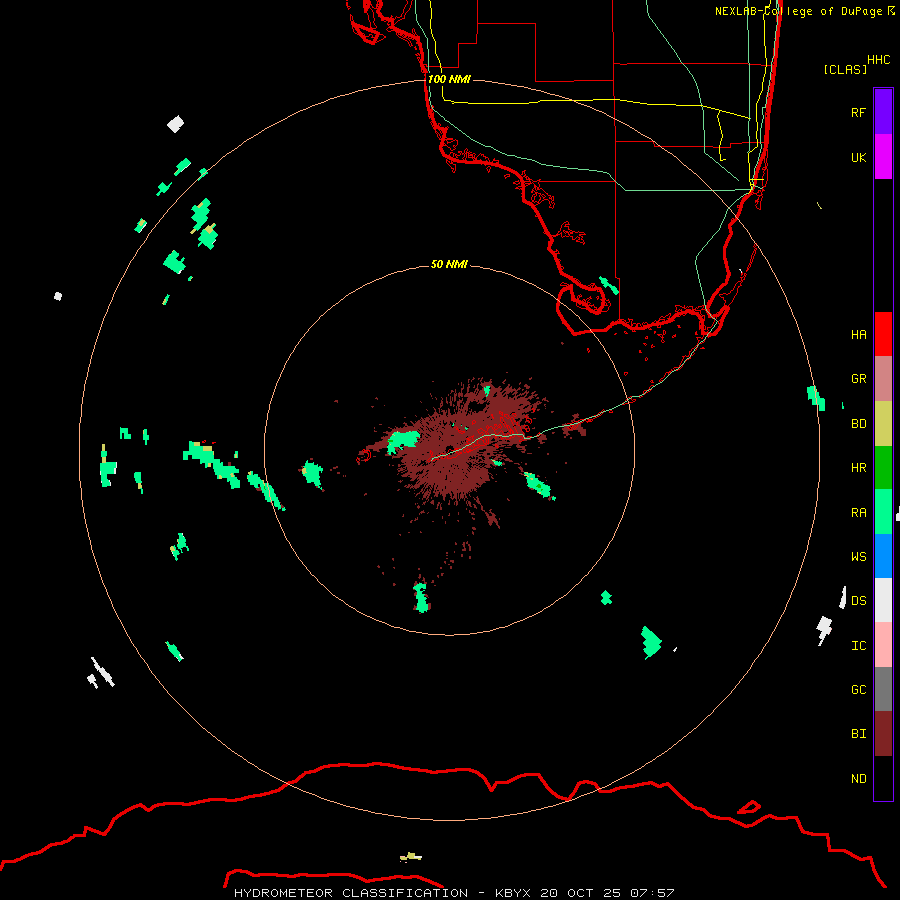The image size is (900, 900).
Task: Click the BI legend label
Action: pyautogui.click(x=858, y=734)
